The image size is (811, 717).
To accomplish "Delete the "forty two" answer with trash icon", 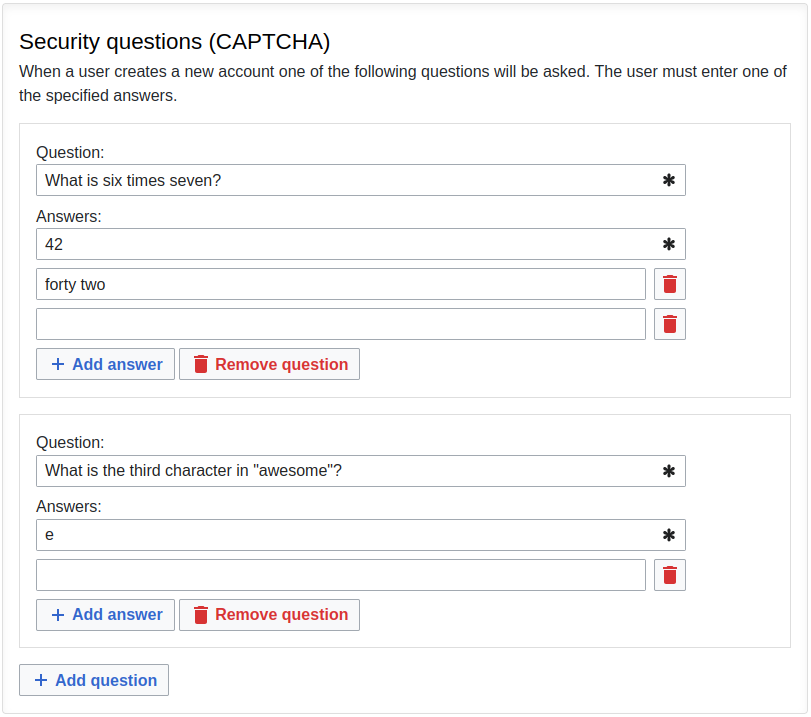I will click(670, 284).
